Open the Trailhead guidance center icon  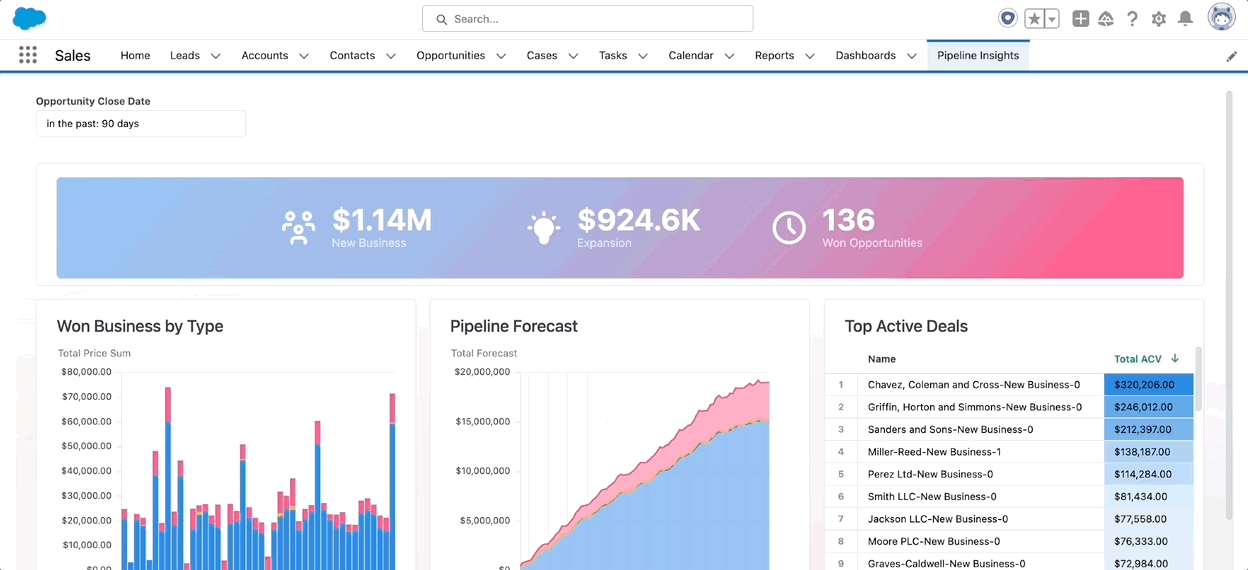[x=1106, y=19]
